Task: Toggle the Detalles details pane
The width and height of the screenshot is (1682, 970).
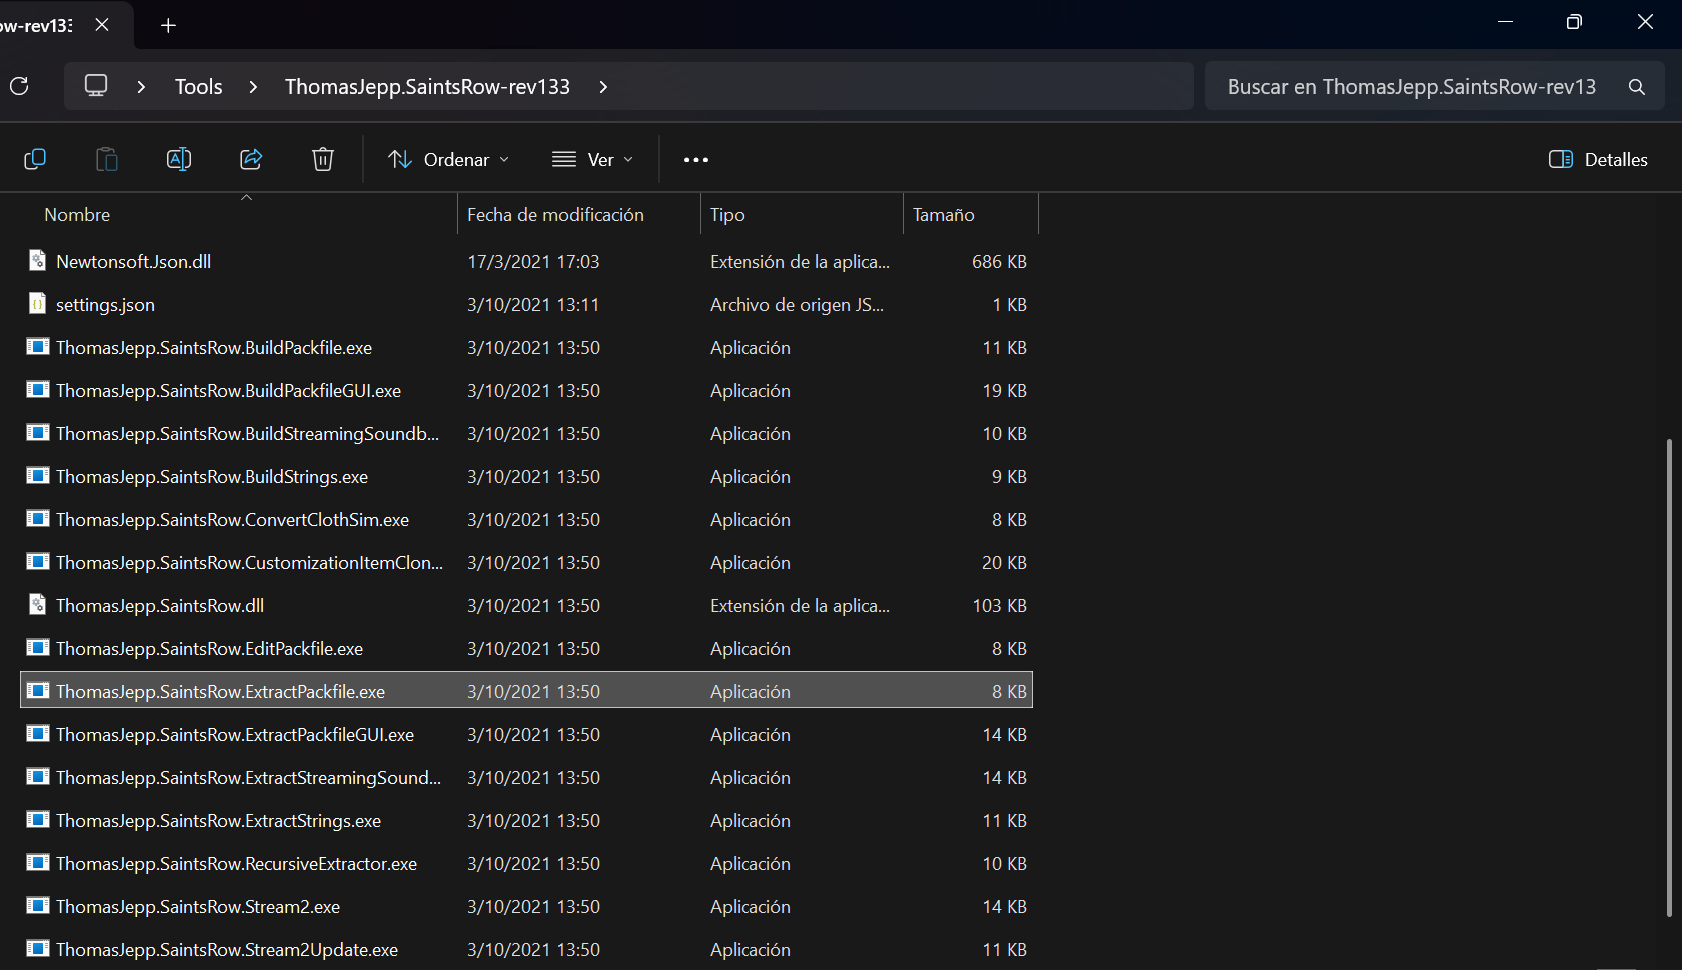Action: tap(1598, 160)
